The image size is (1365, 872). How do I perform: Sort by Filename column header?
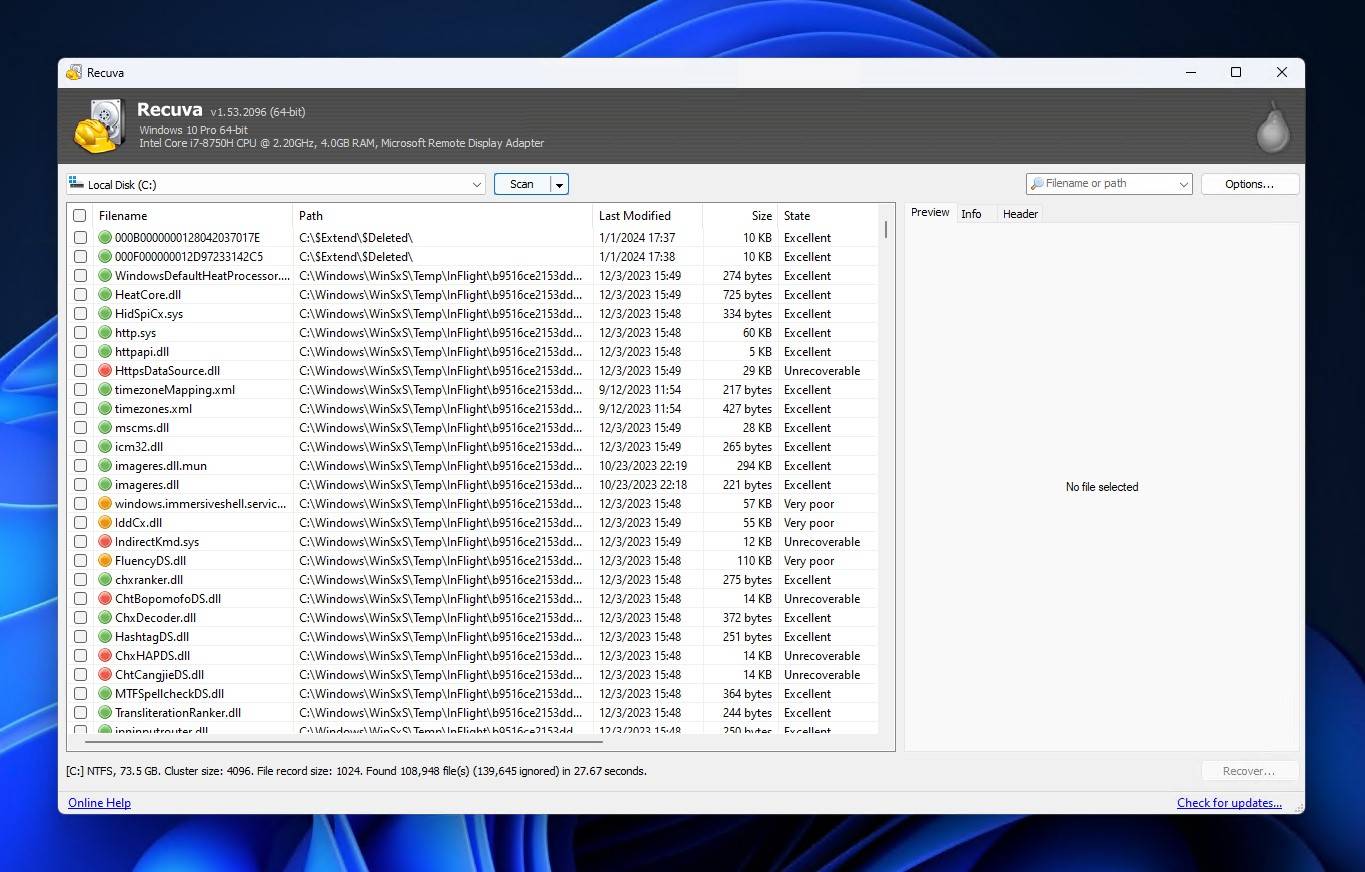pos(193,216)
